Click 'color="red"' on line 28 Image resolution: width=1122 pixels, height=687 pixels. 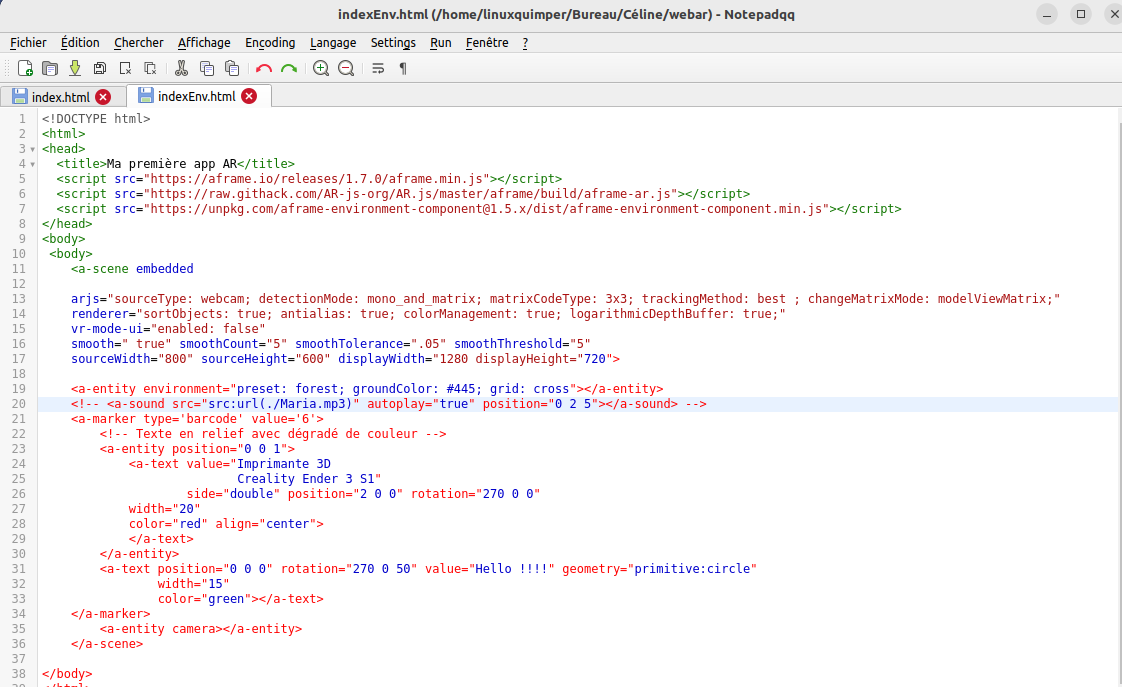(168, 524)
